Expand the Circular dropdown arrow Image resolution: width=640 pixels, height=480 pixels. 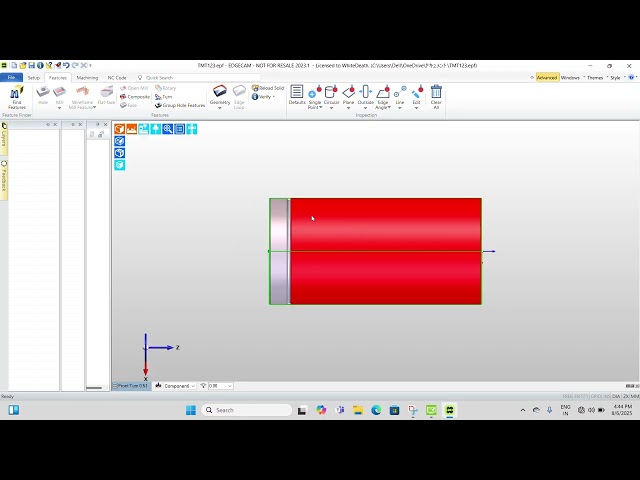tap(331, 108)
